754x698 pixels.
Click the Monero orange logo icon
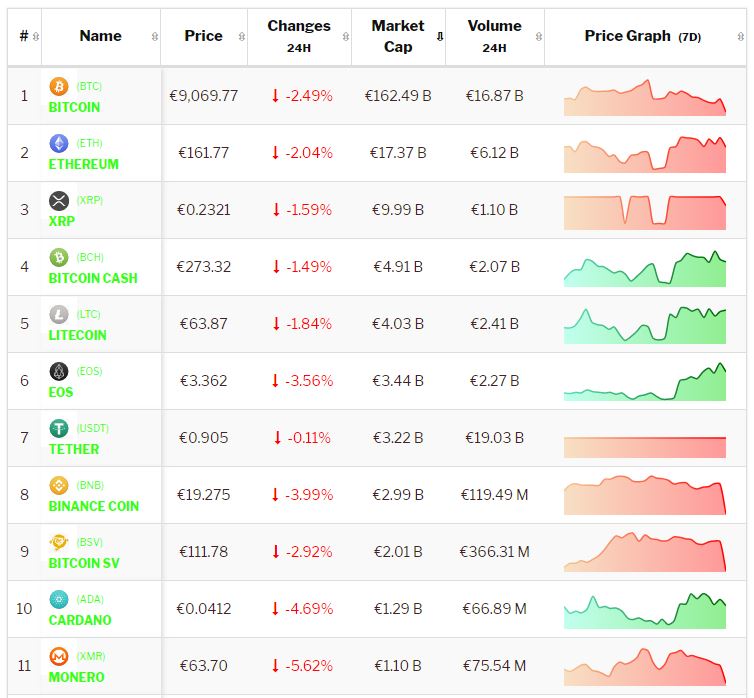[x=59, y=657]
